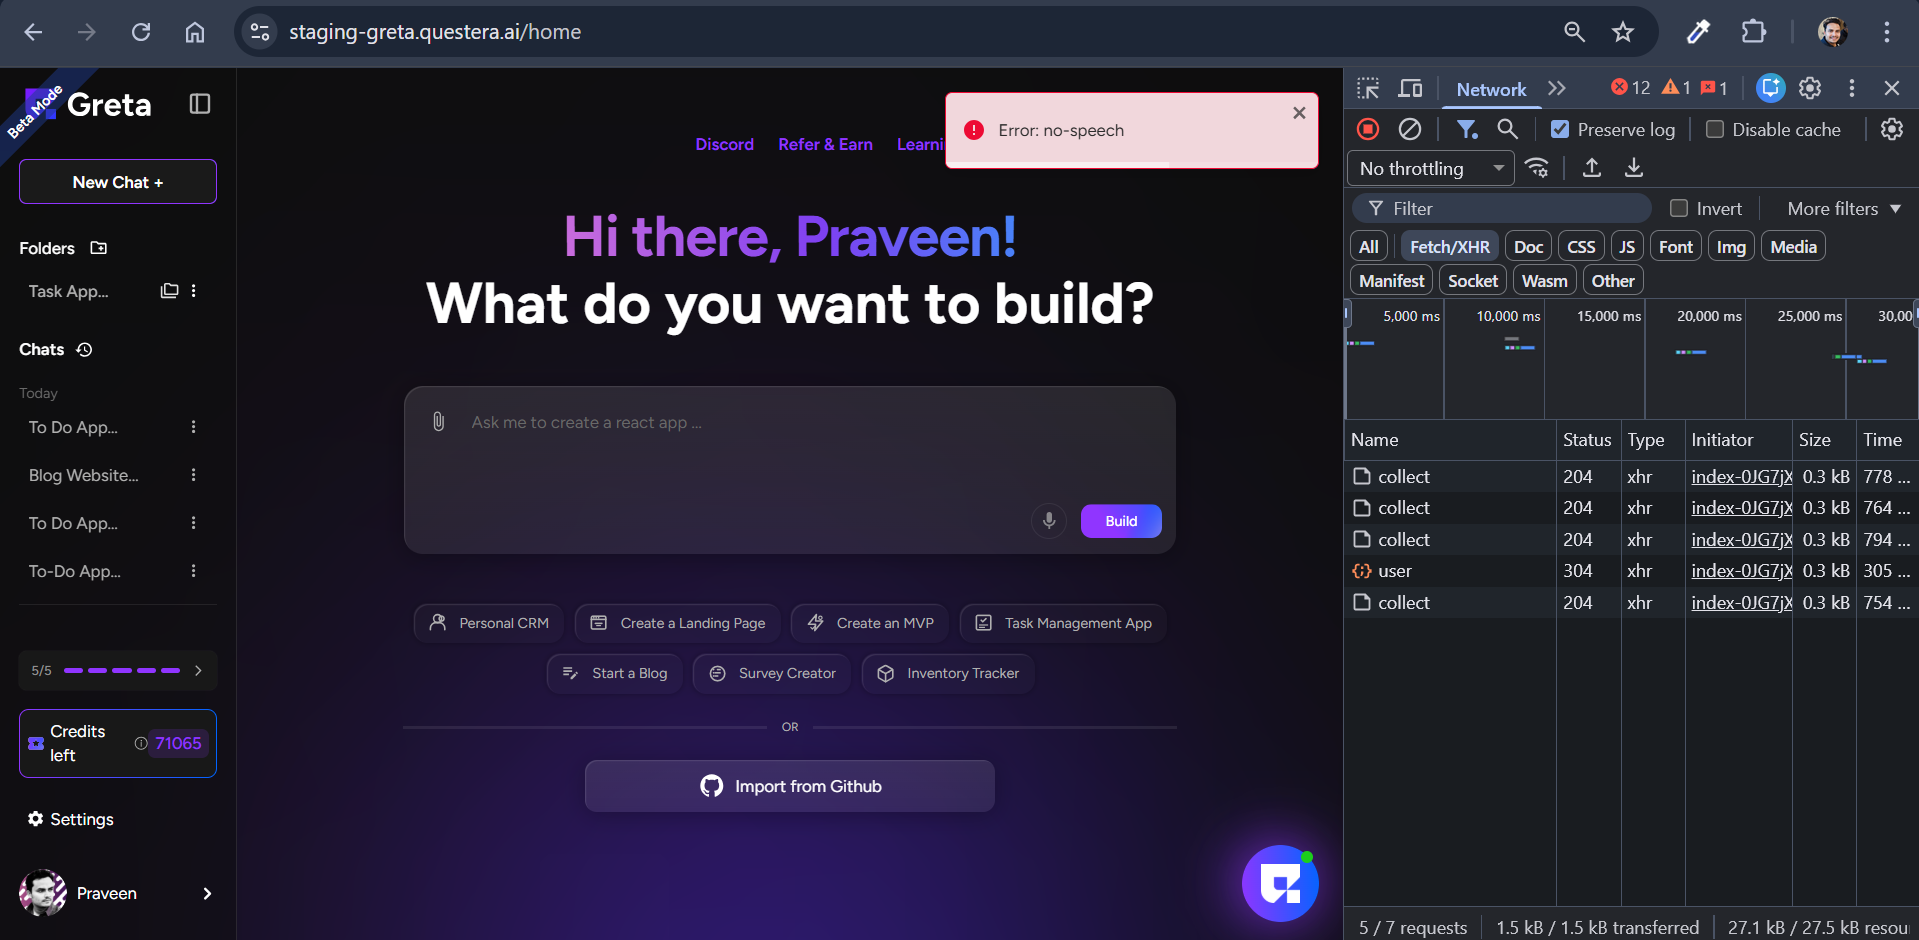Image resolution: width=1919 pixels, height=940 pixels.
Task: Toggle the network filter funnel icon
Action: pyautogui.click(x=1467, y=129)
